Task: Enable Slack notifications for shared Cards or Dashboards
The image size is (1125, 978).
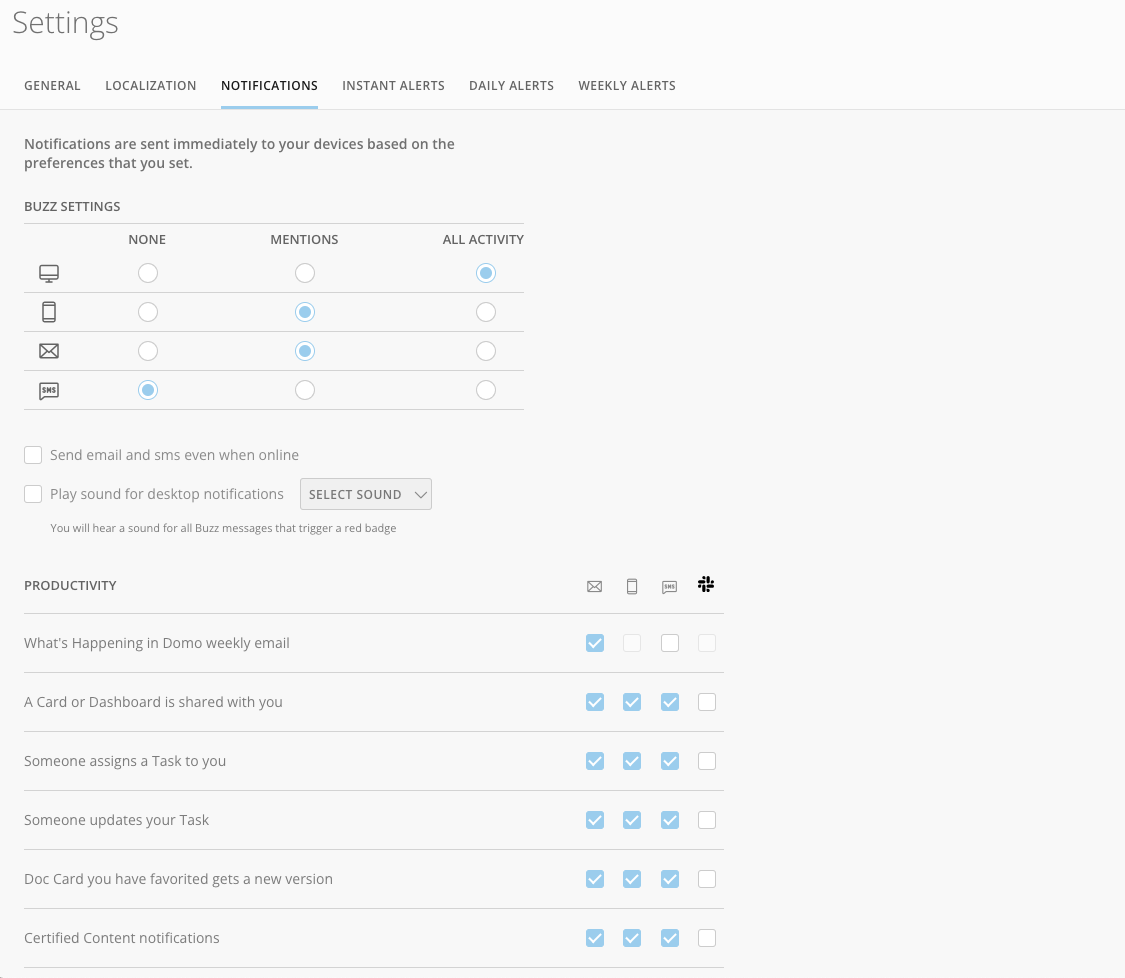Action: click(707, 702)
